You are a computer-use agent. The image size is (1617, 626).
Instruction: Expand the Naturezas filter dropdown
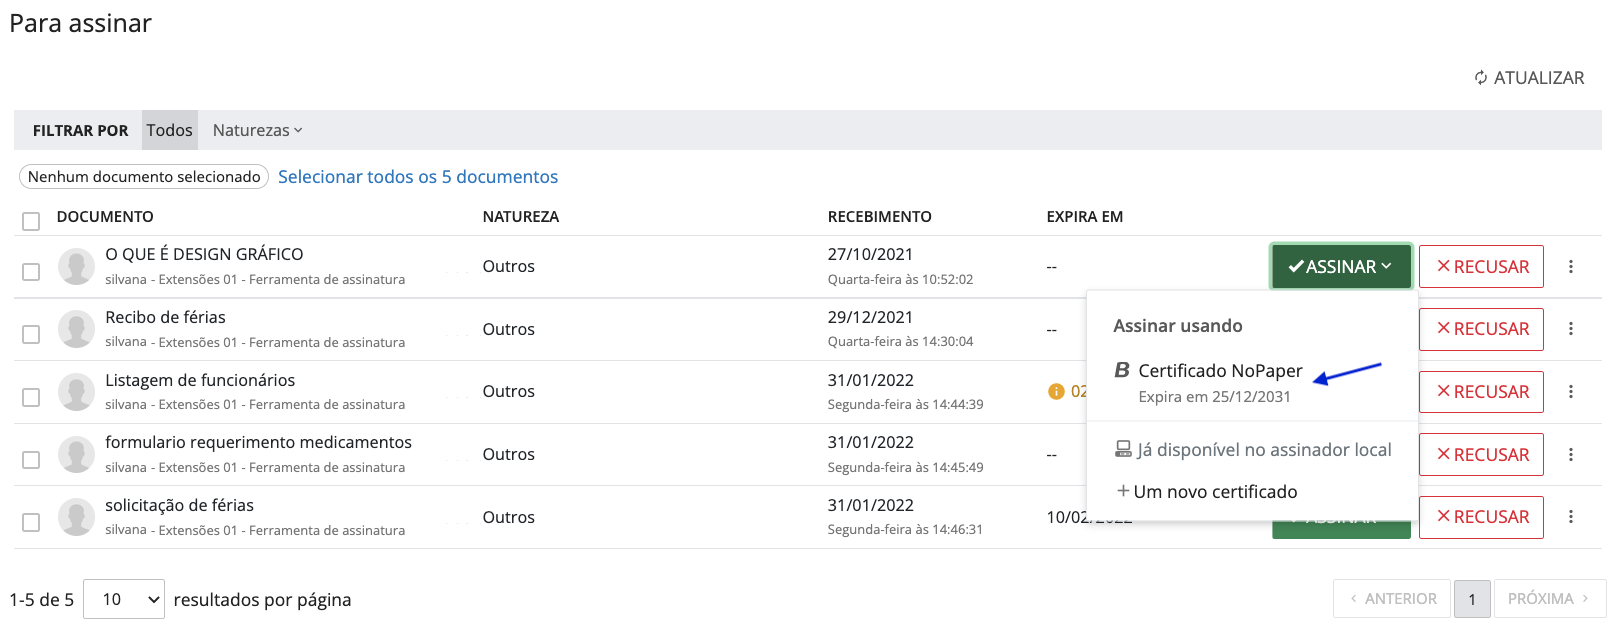[257, 130]
